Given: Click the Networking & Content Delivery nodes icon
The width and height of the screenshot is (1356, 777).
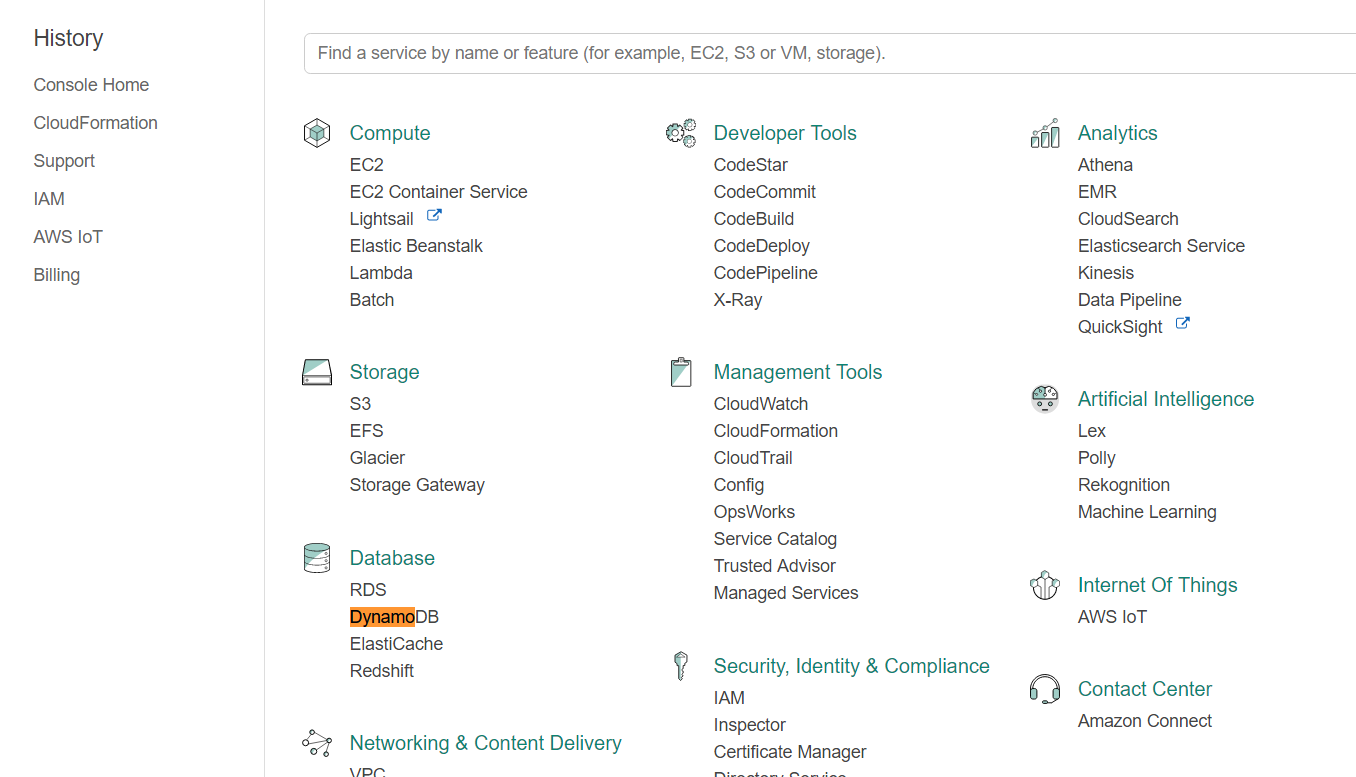Looking at the screenshot, I should 317,743.
